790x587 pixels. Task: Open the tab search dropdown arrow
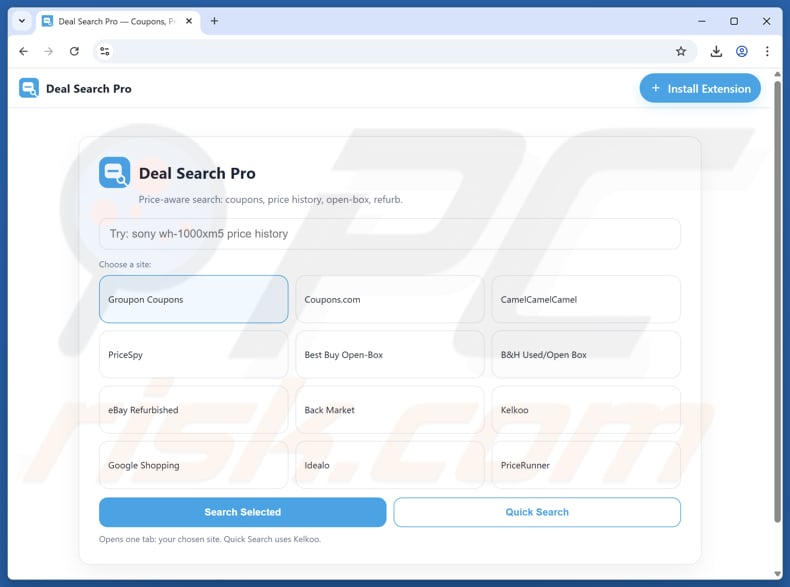click(x=22, y=21)
